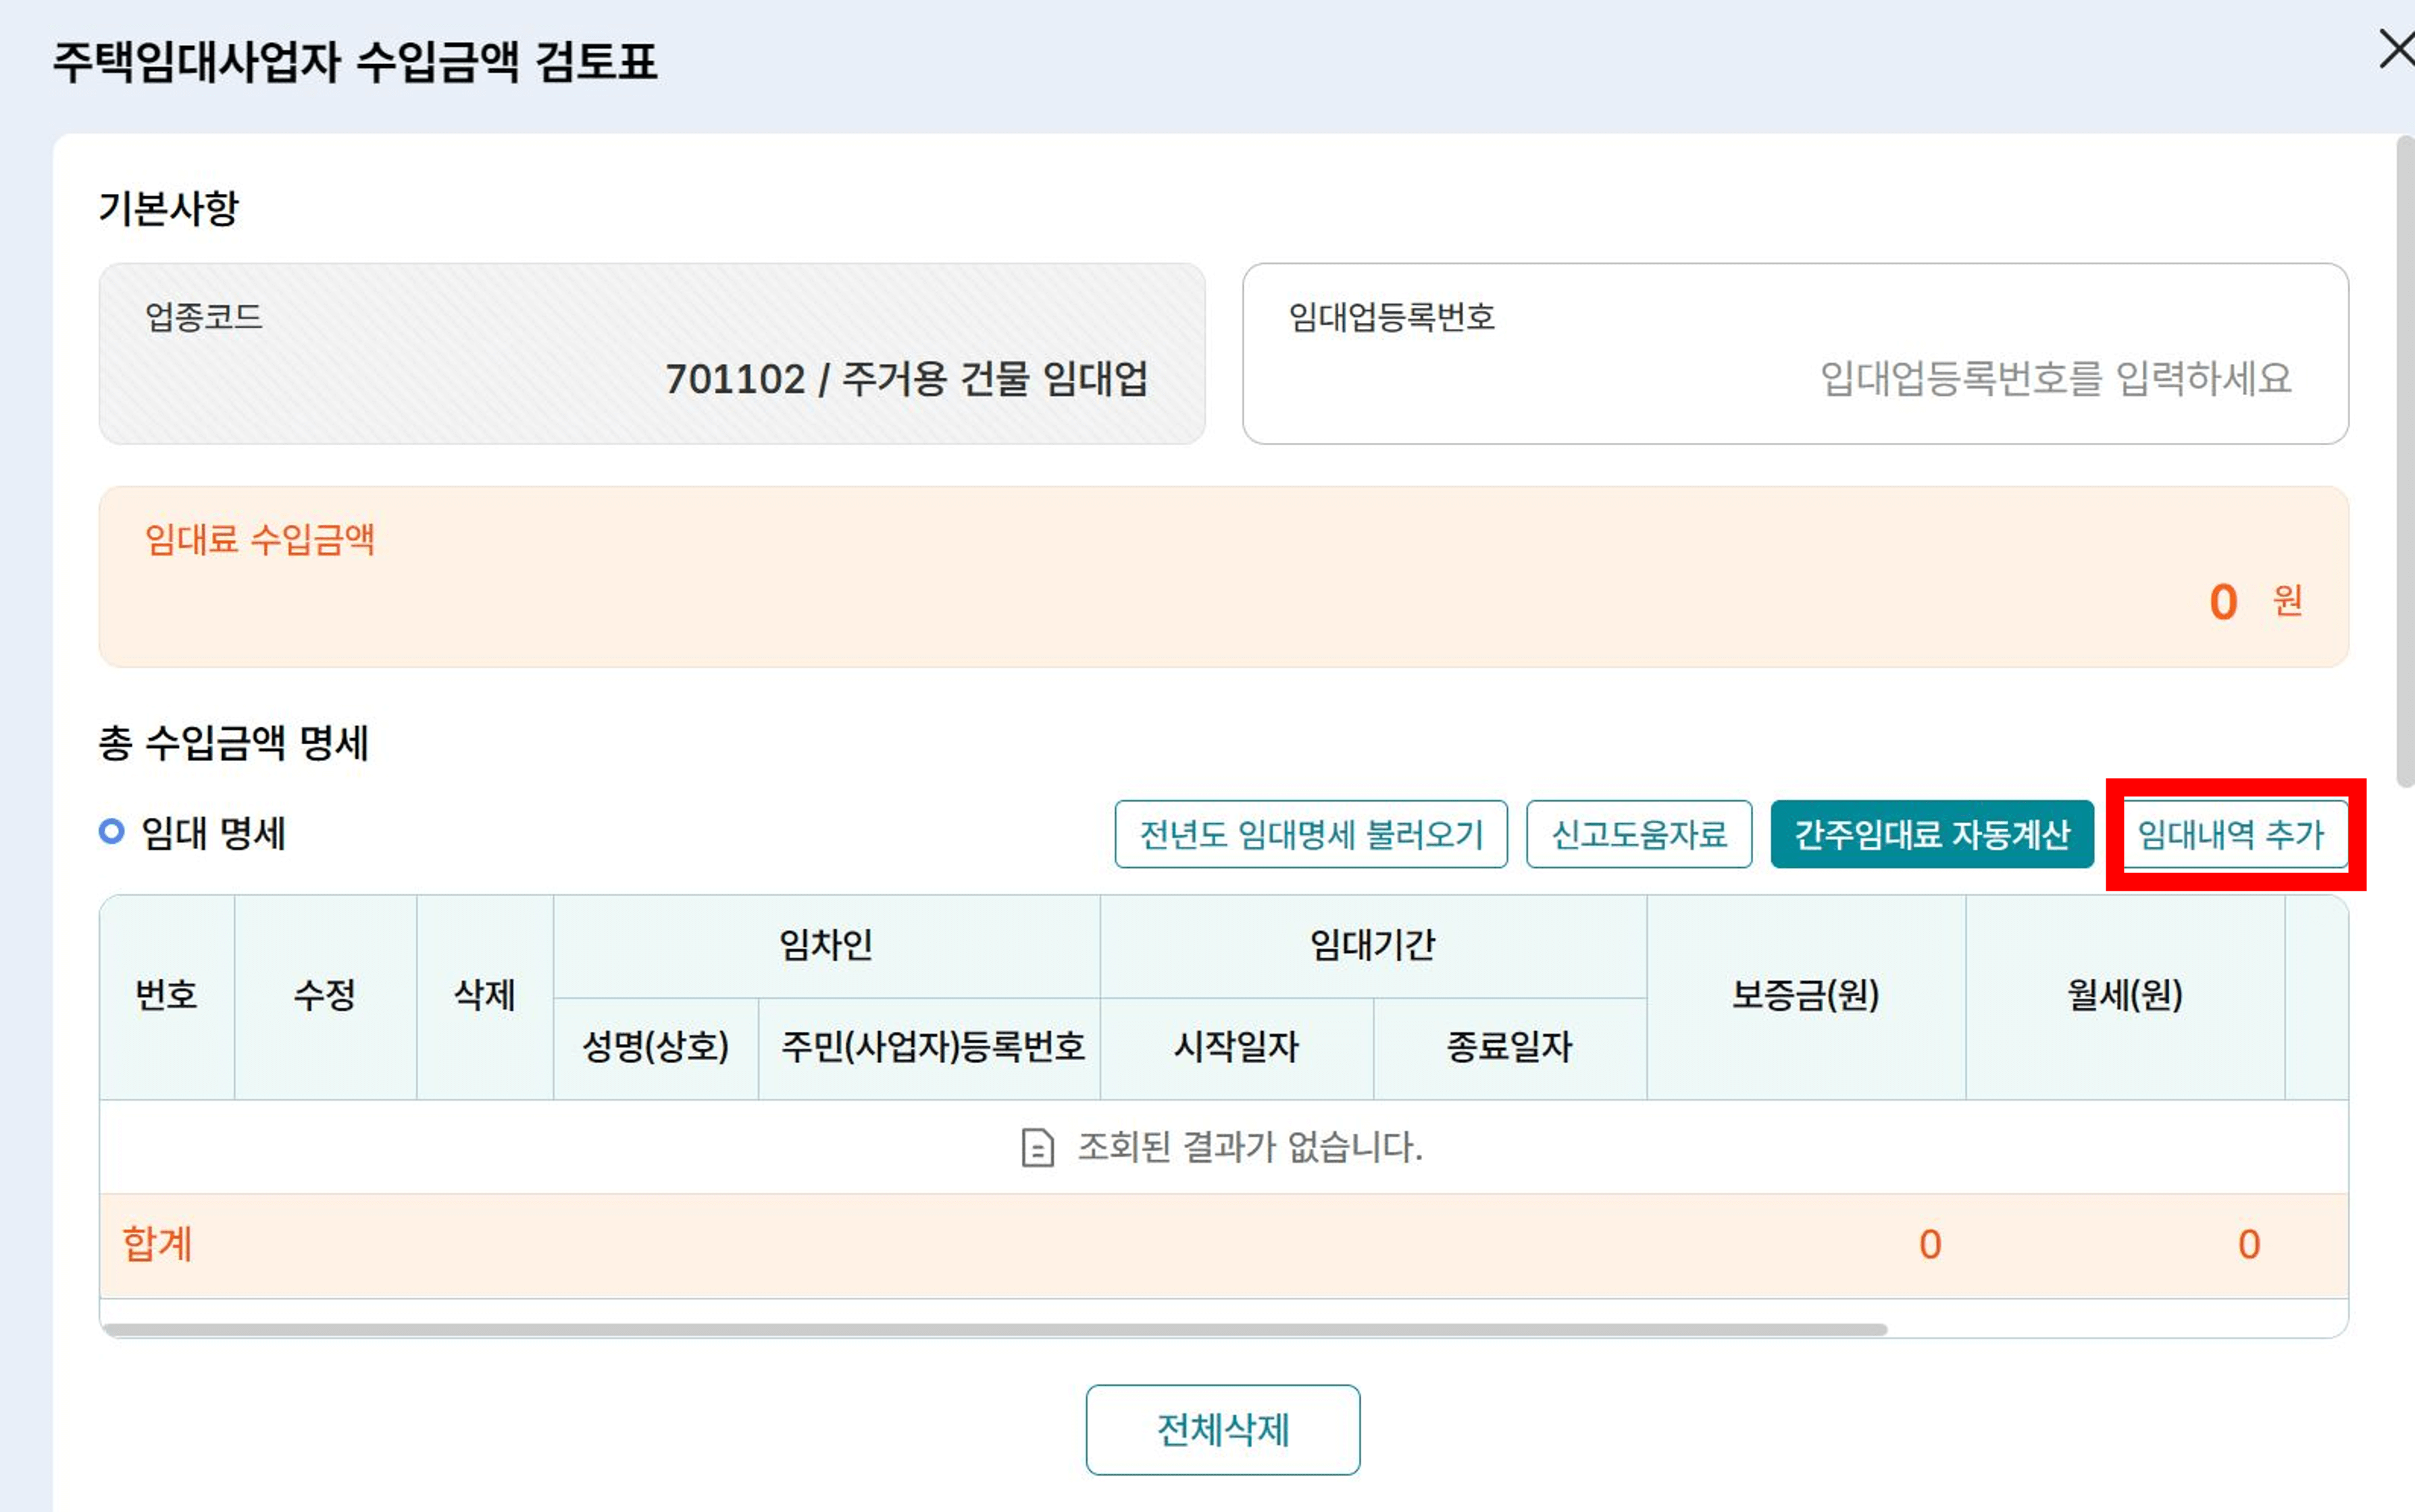The image size is (2415, 1512).
Task: Click the 종료일자 column header
Action: click(1510, 1047)
